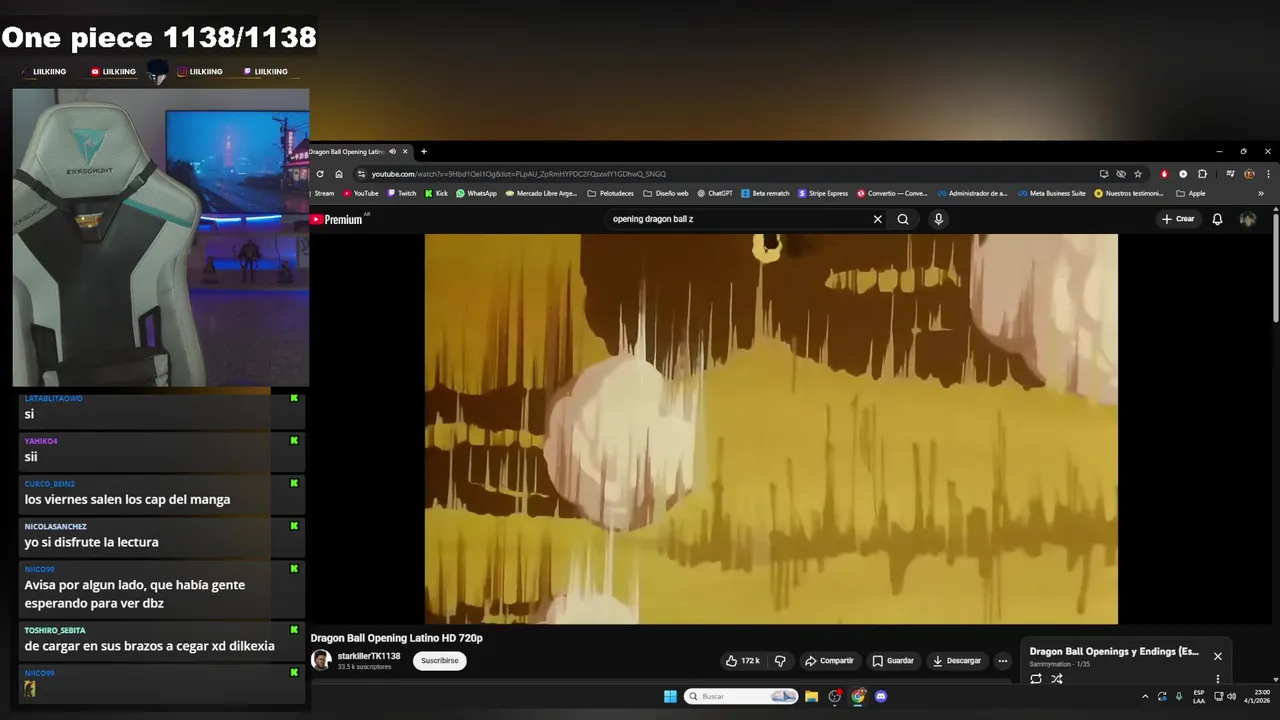The image size is (1280, 720).
Task: Open the Nuestros testimonios bookmark
Action: click(1130, 193)
